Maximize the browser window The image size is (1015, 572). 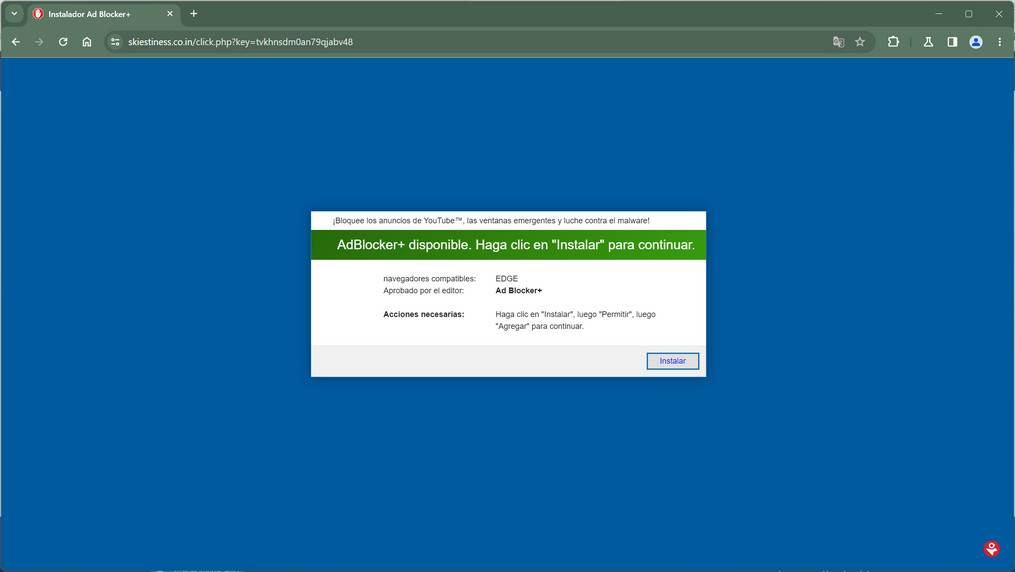coord(968,14)
